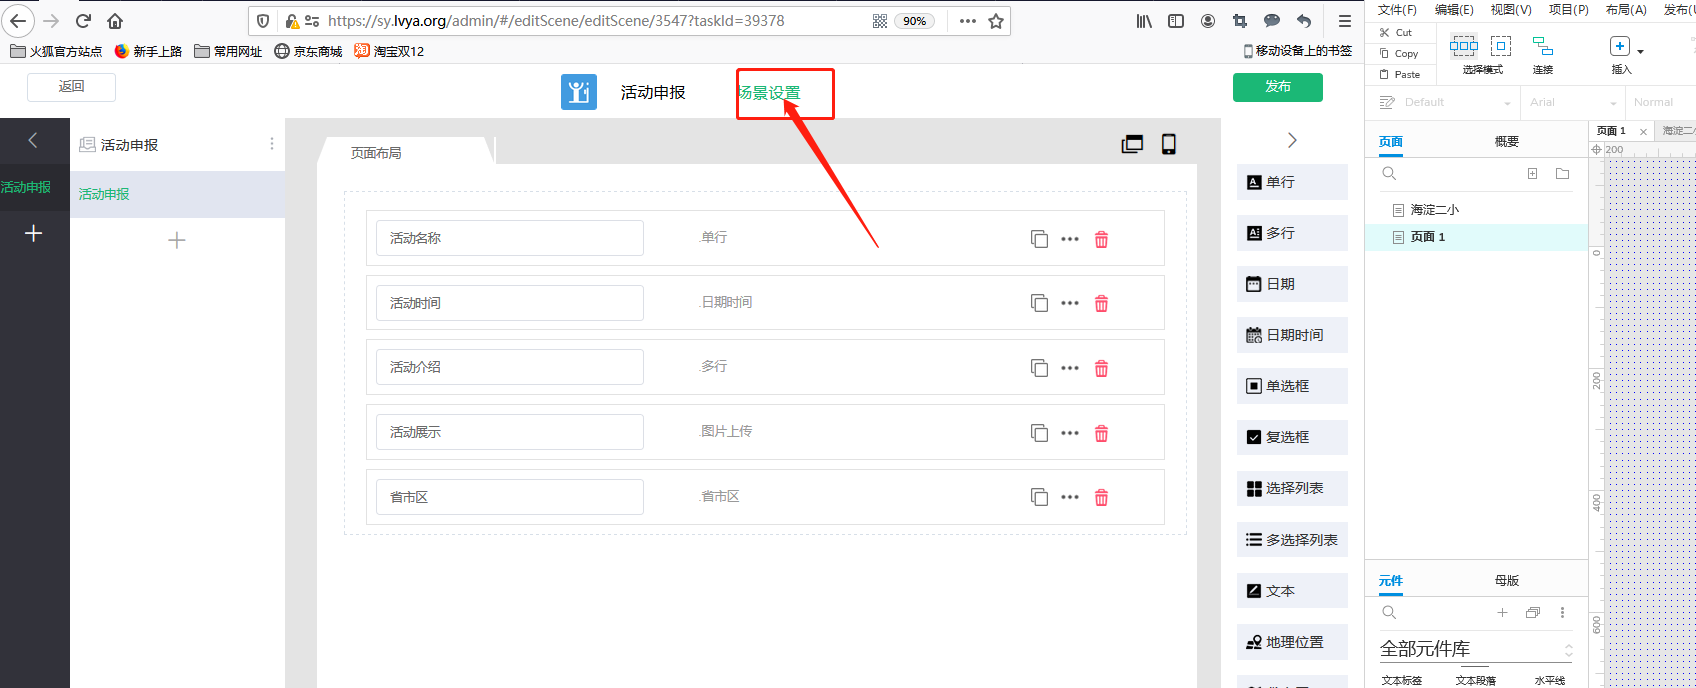Screen dimensions: 1696x688
Task: Add 日期 component
Action: [1292, 284]
